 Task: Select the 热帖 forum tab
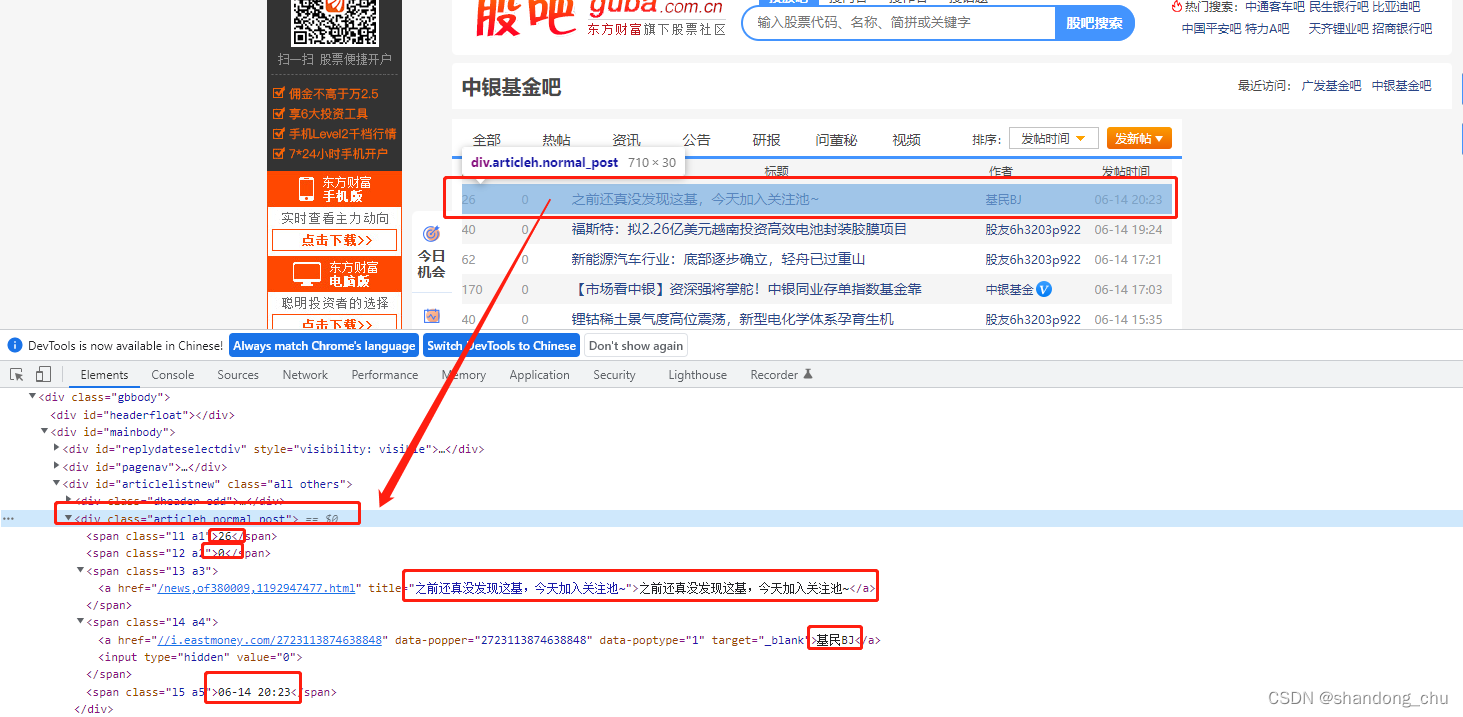tap(557, 140)
